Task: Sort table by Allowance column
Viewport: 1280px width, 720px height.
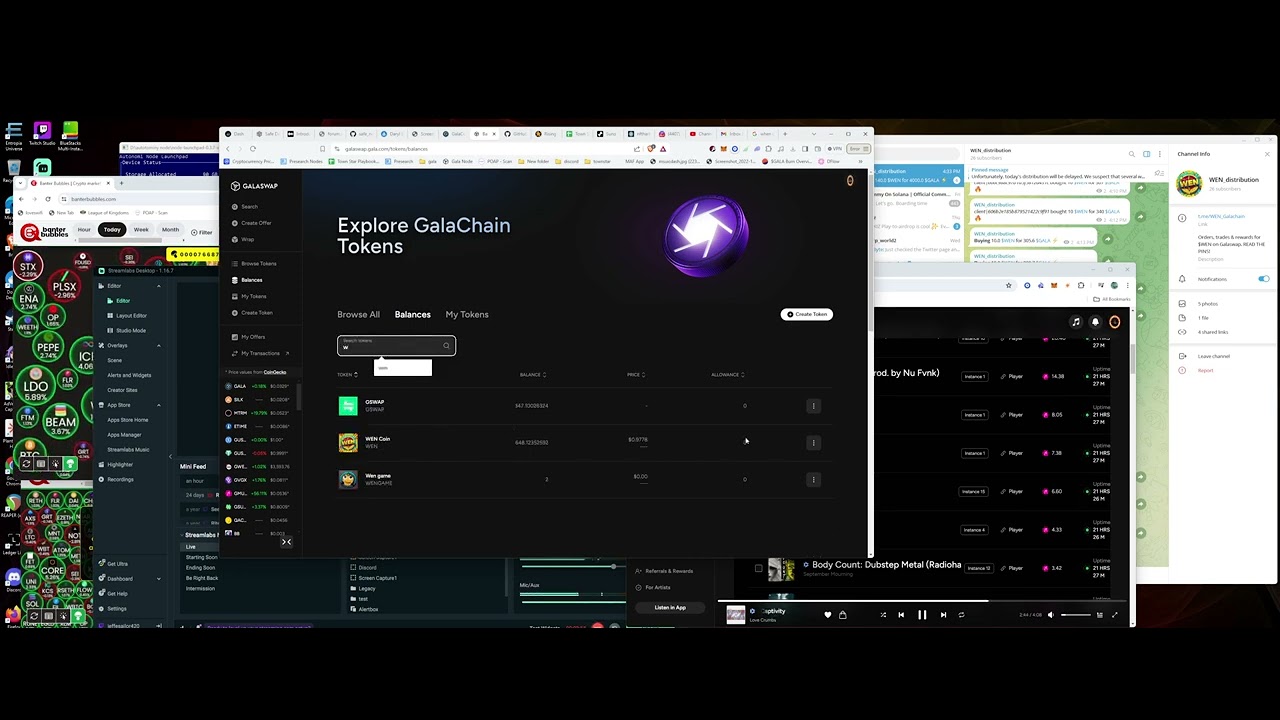Action: coord(727,375)
